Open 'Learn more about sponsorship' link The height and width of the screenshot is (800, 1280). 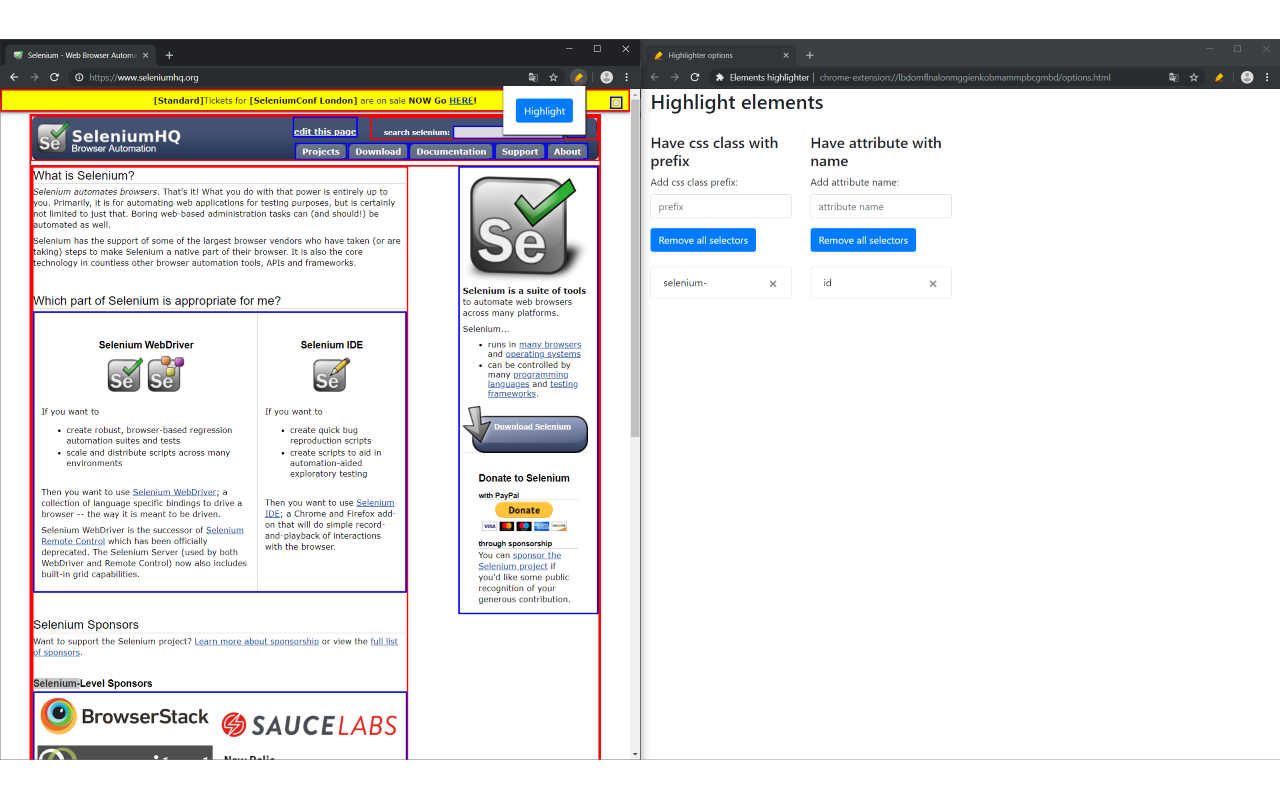[x=257, y=641]
